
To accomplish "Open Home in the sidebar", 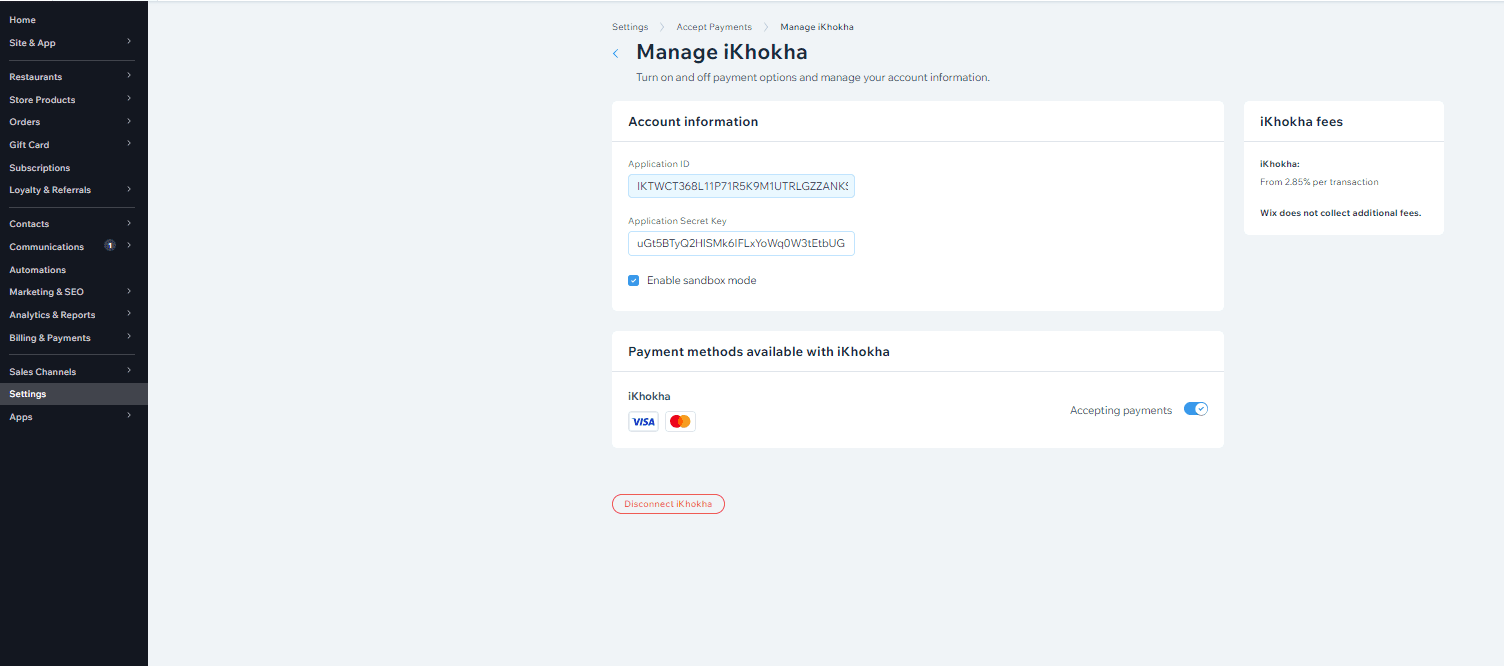I will tap(22, 20).
